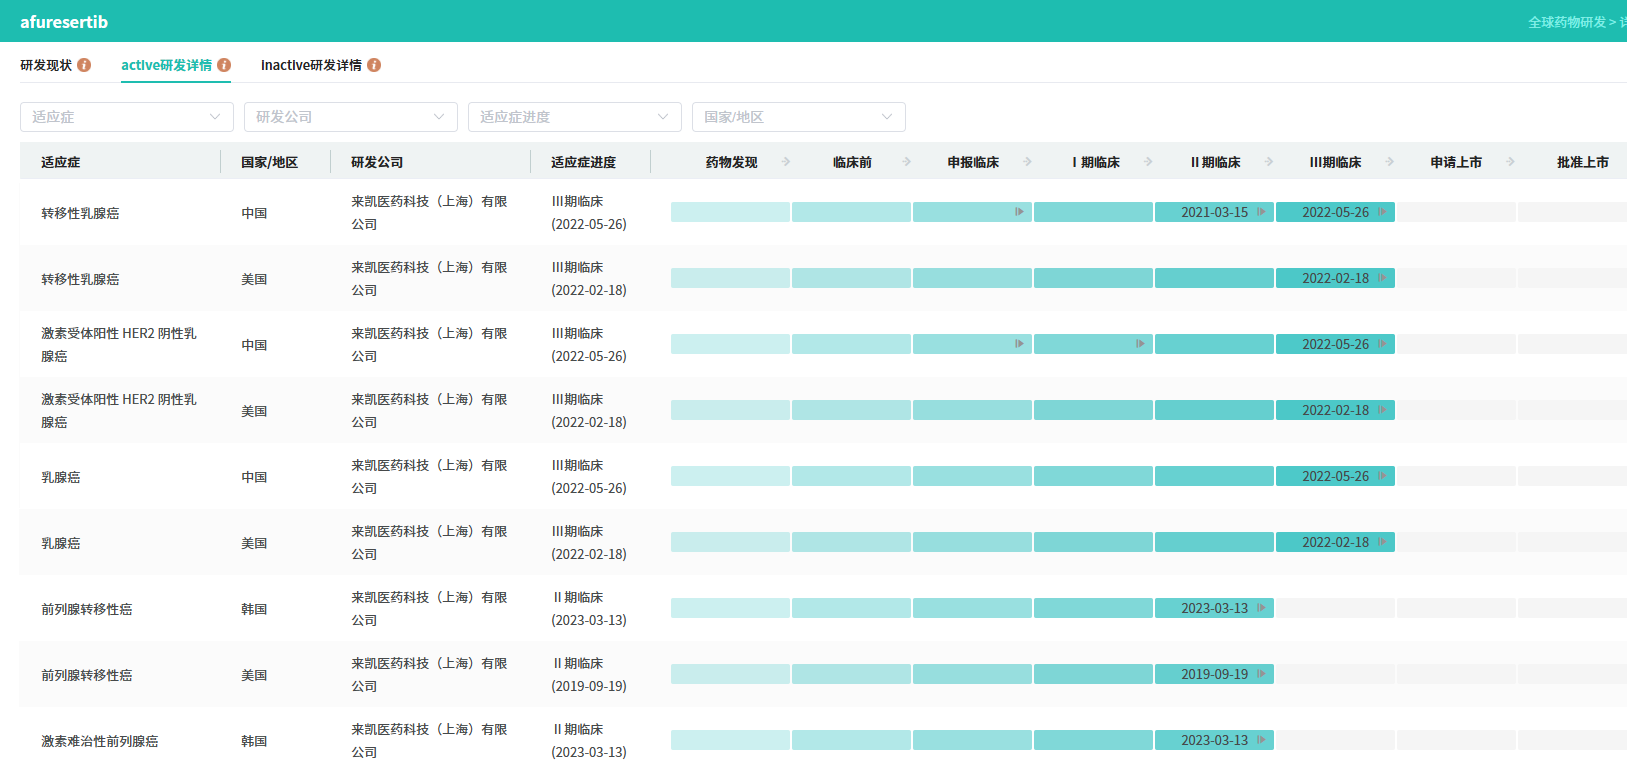This screenshot has width=1627, height=773.
Task: Click info icon beside active研发详情 tab
Action: pyautogui.click(x=224, y=65)
